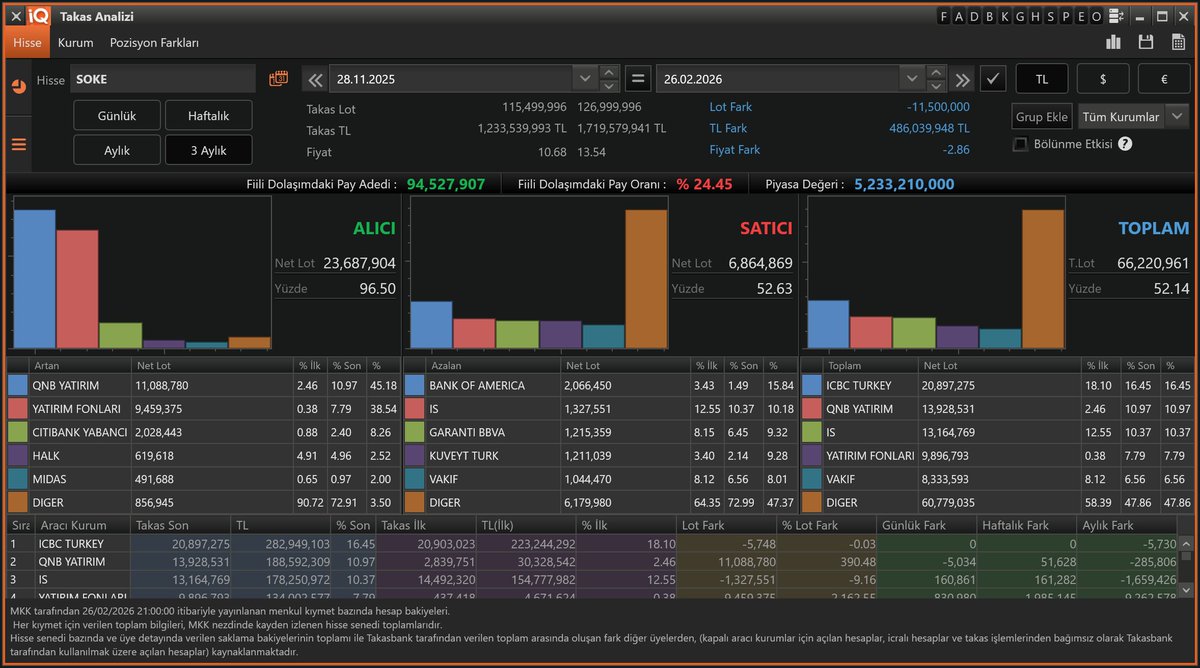Click the S shortcut letter button

pyautogui.click(x=1050, y=16)
